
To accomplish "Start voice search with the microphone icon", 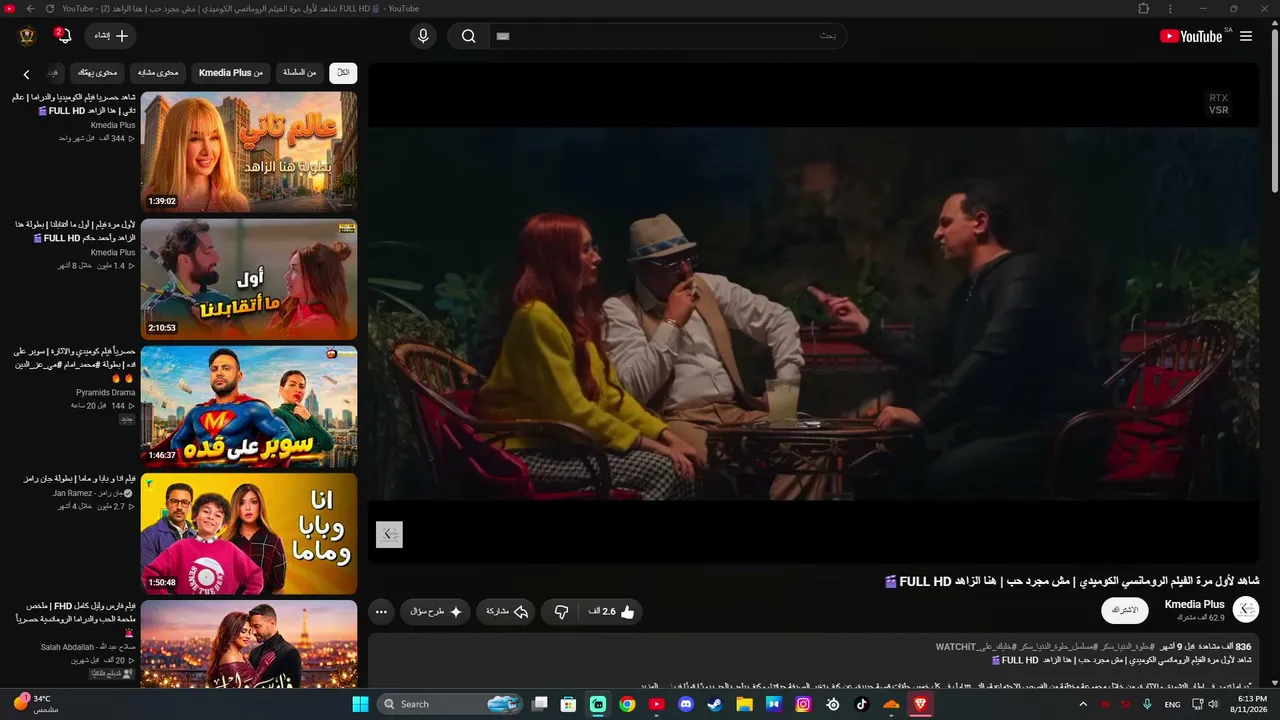I will pyautogui.click(x=423, y=36).
